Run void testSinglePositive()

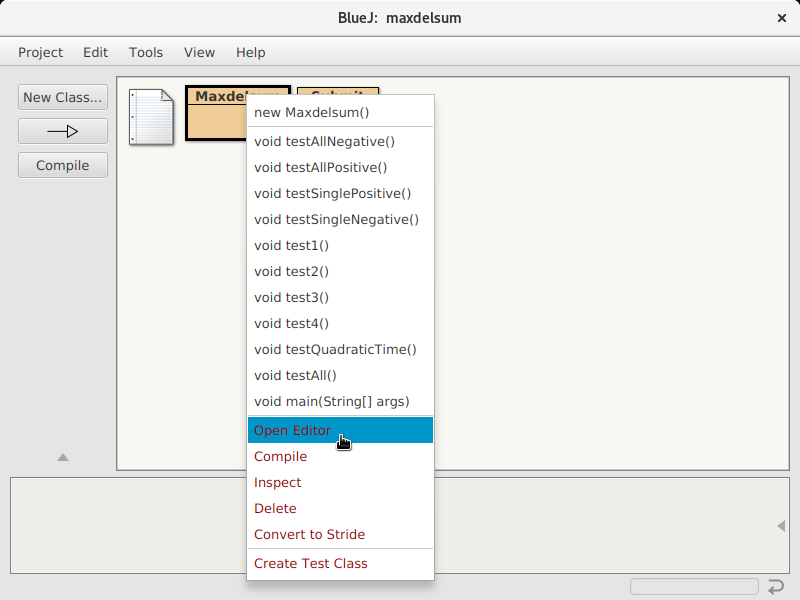340,193
